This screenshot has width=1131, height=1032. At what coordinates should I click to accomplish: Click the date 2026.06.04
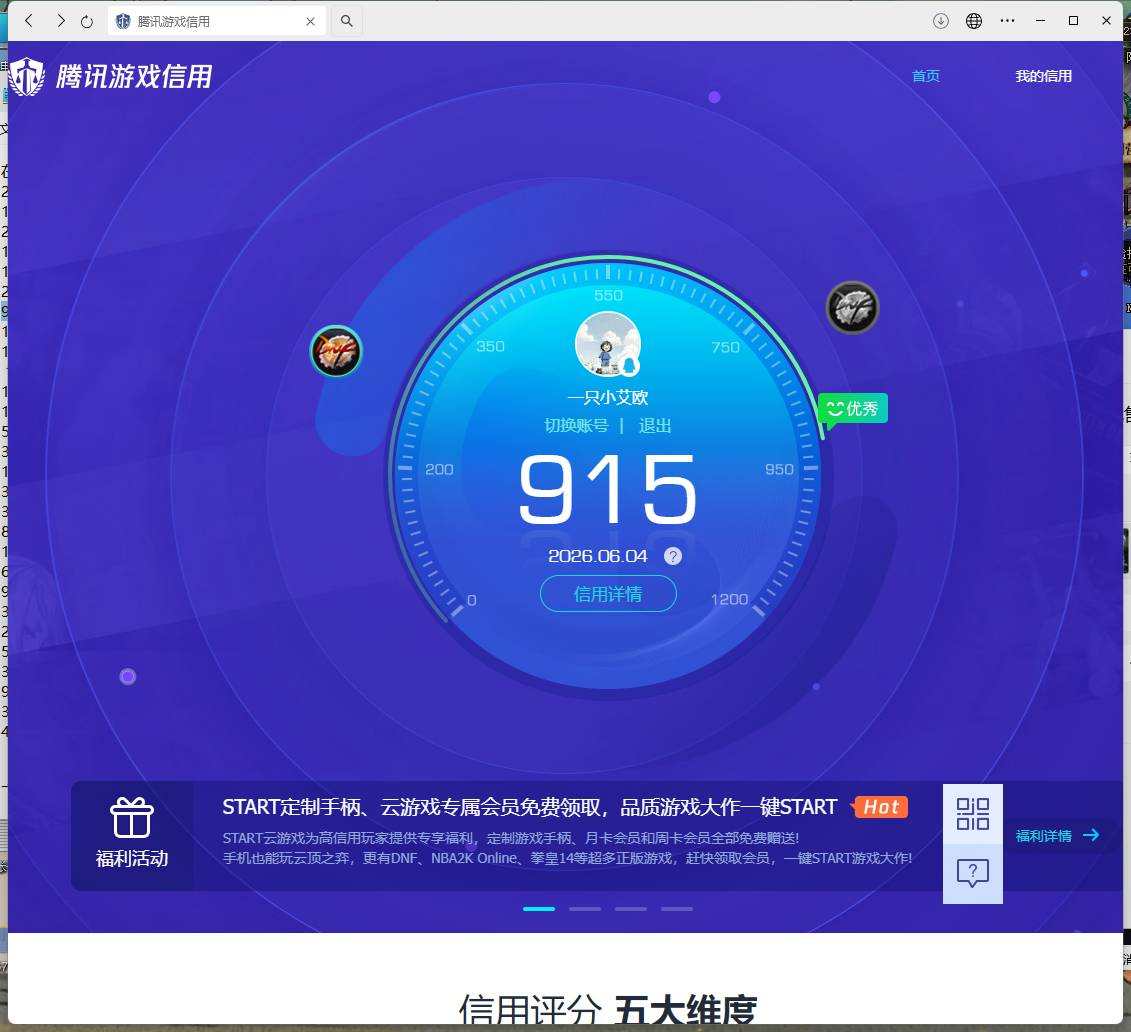coord(598,556)
